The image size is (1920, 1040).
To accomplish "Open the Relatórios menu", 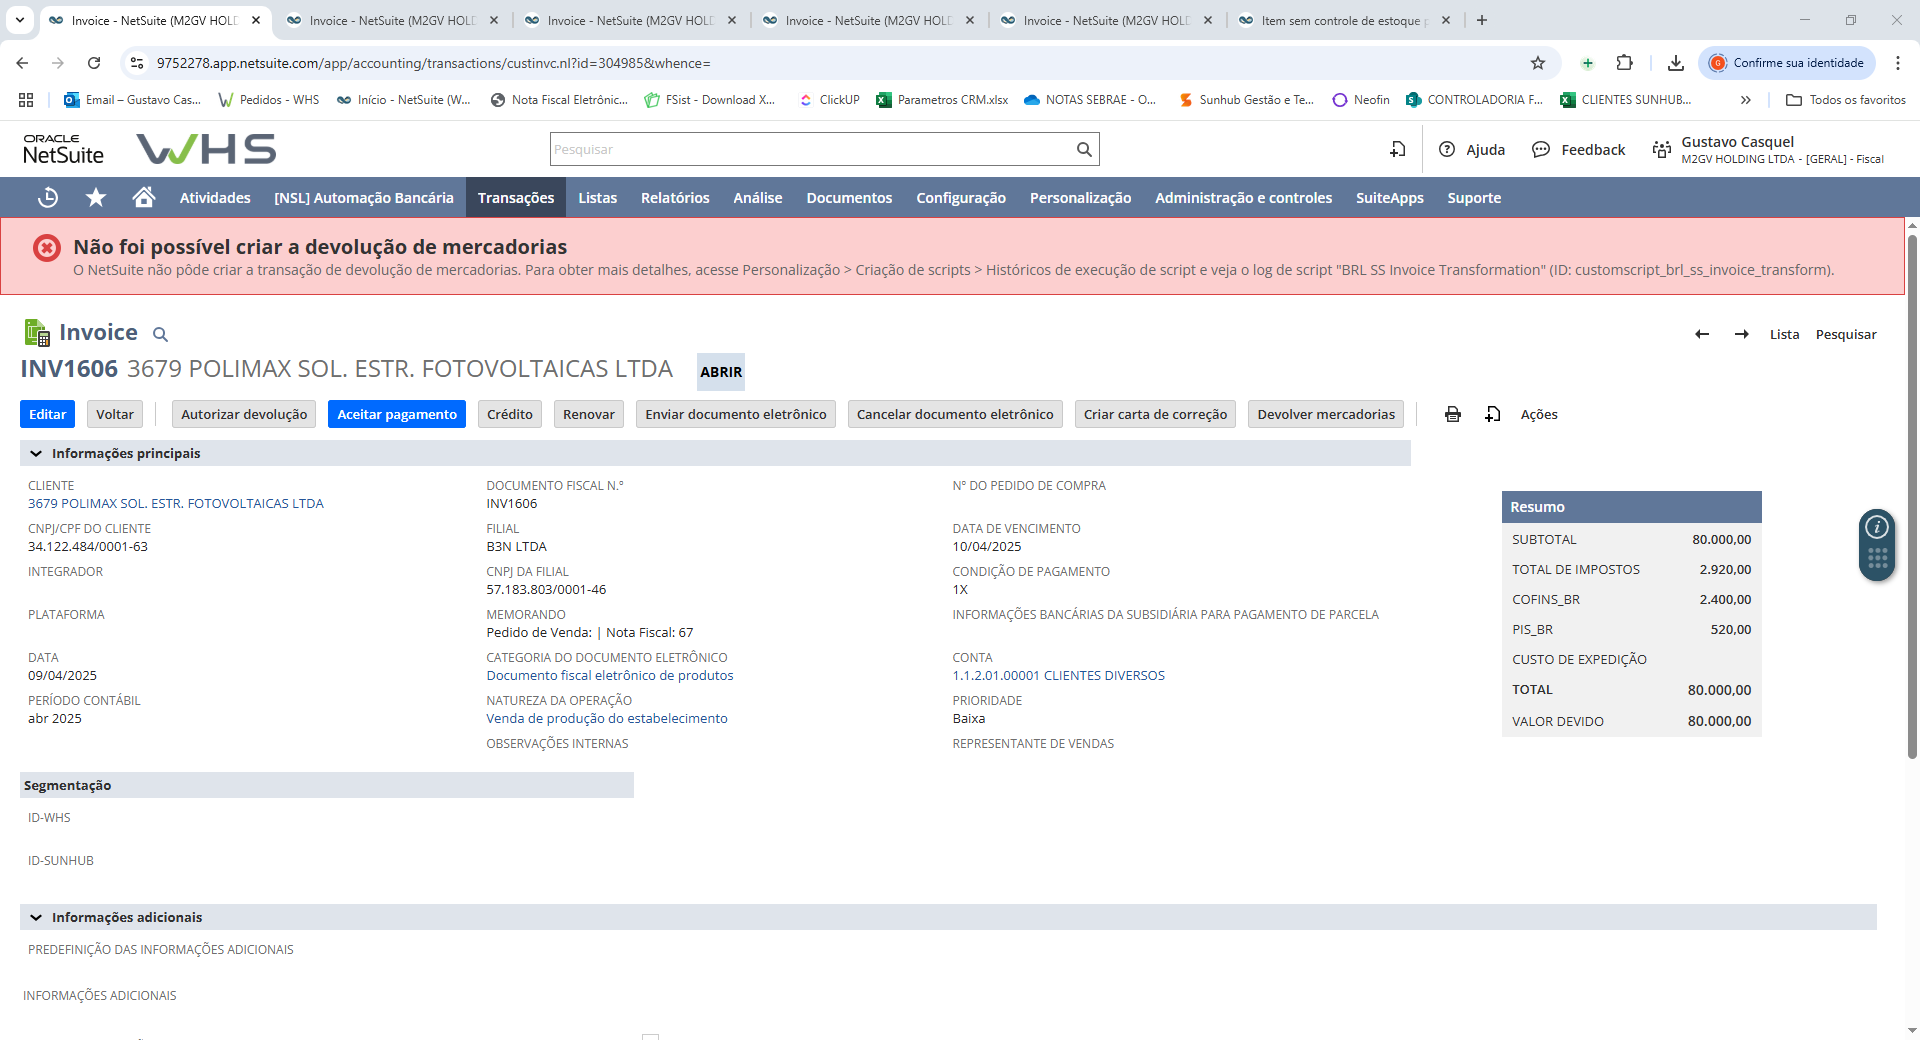I will (x=675, y=198).
